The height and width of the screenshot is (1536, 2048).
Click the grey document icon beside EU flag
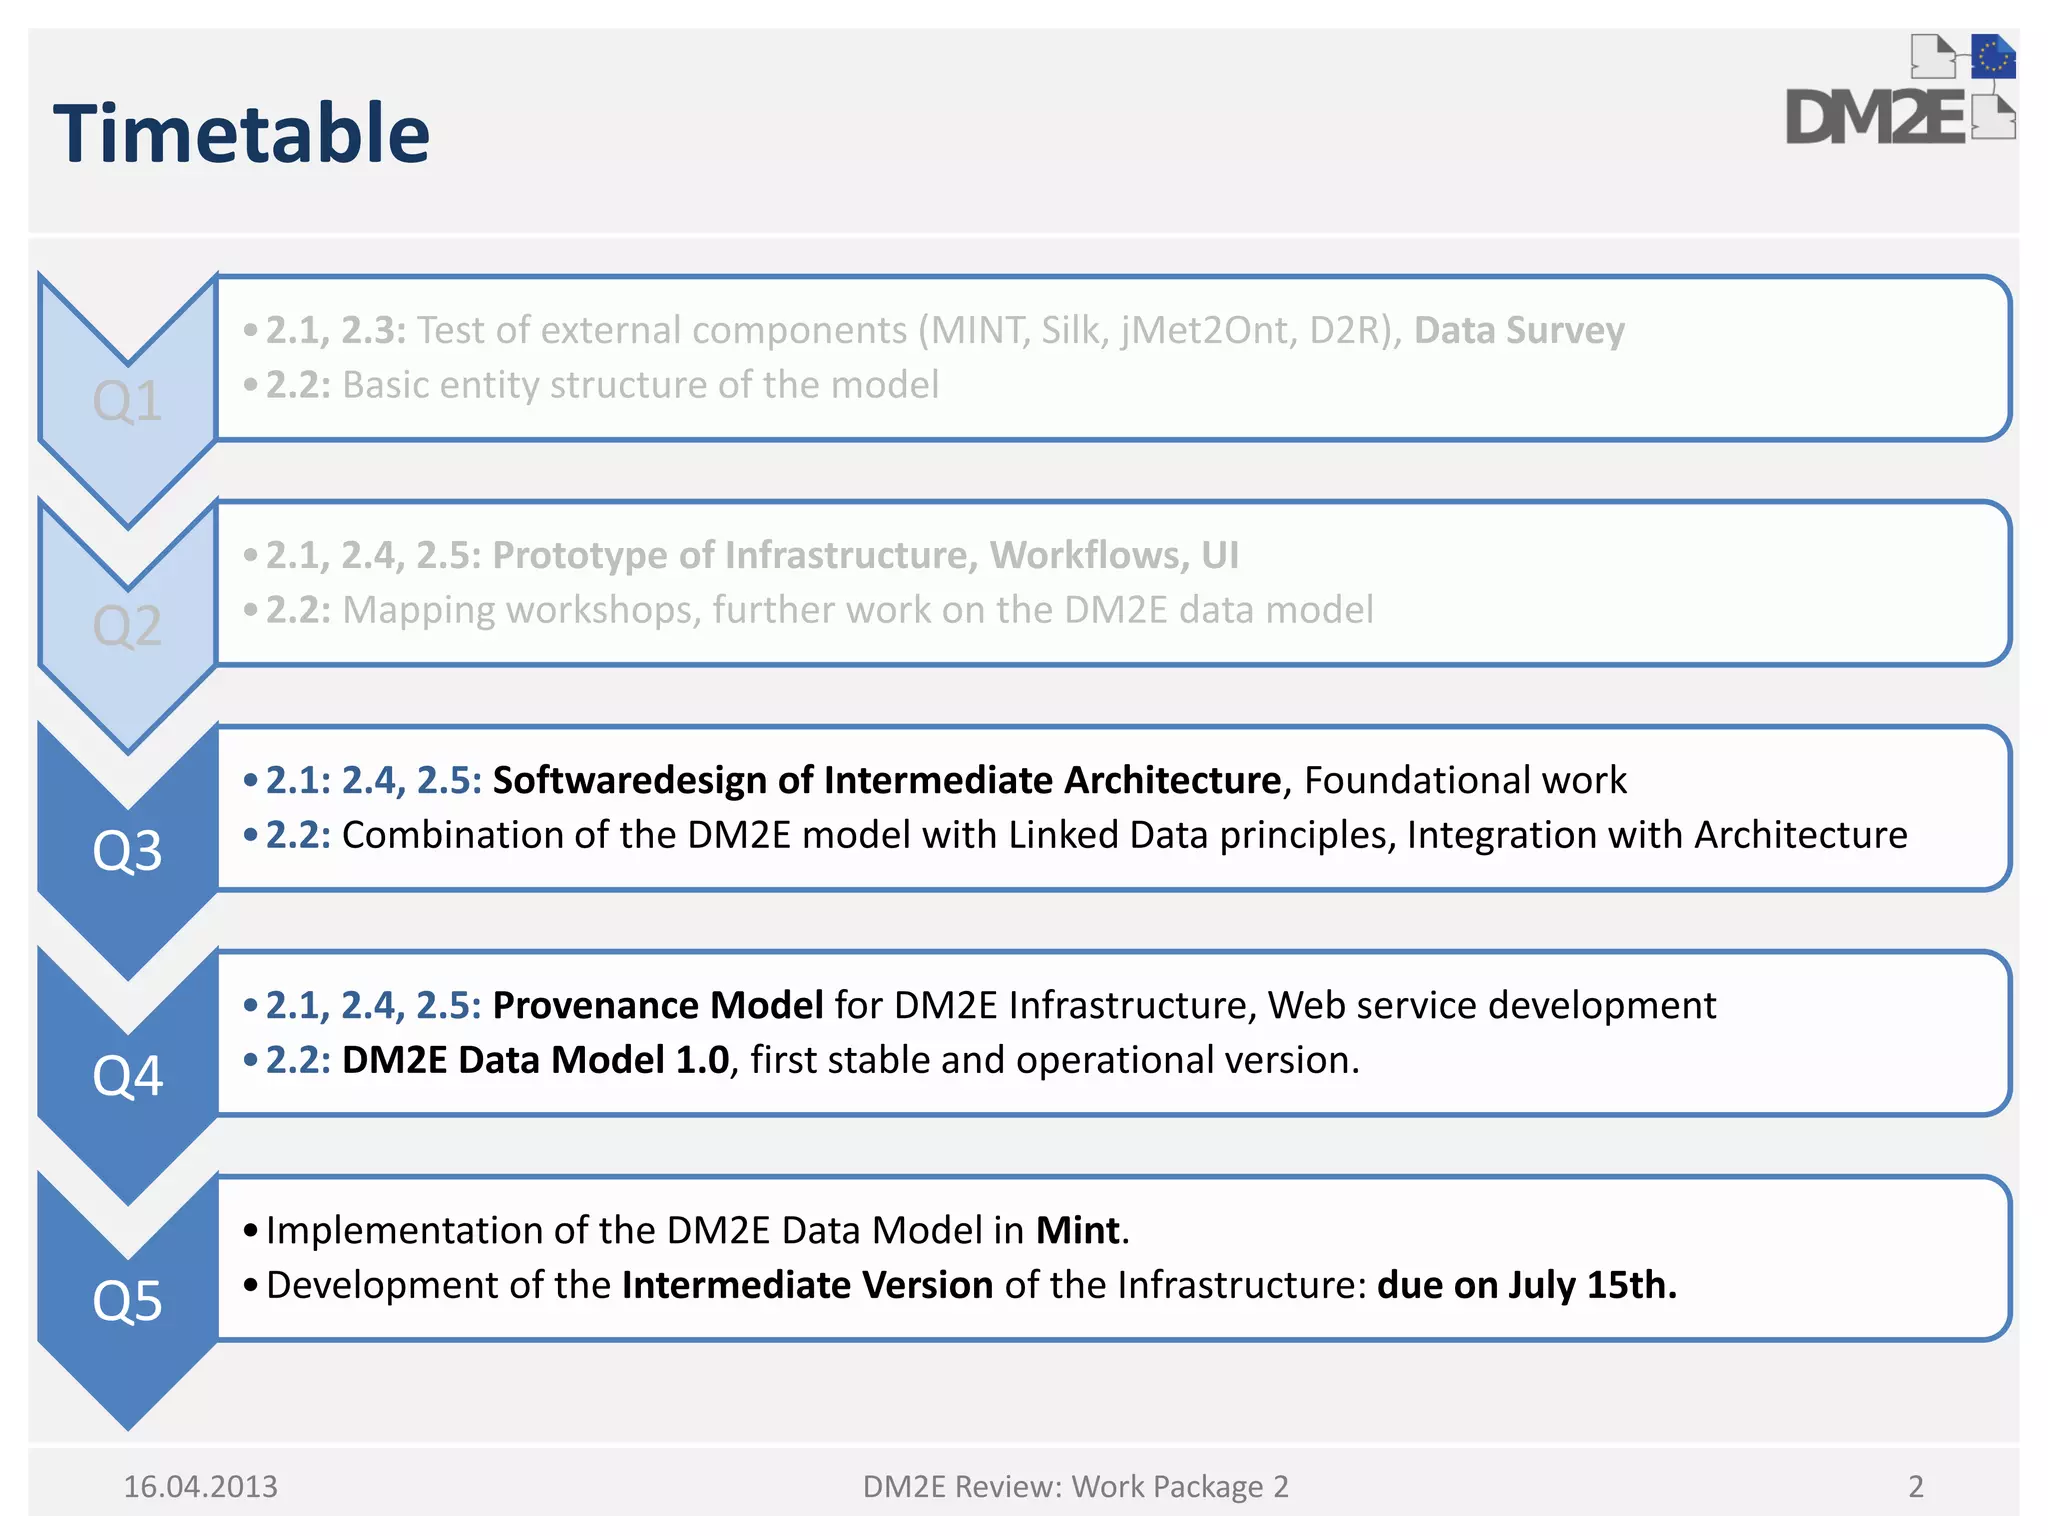(x=1932, y=56)
